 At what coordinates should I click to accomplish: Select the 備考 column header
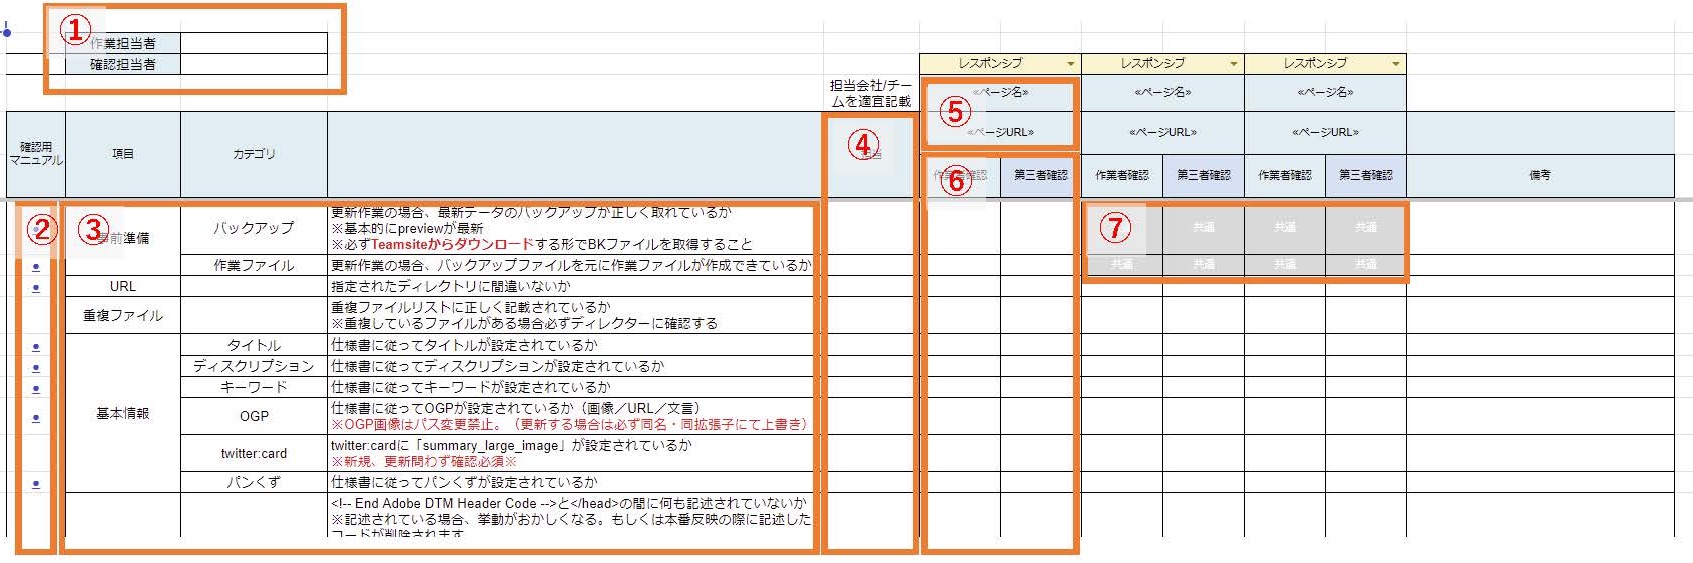(1540, 175)
